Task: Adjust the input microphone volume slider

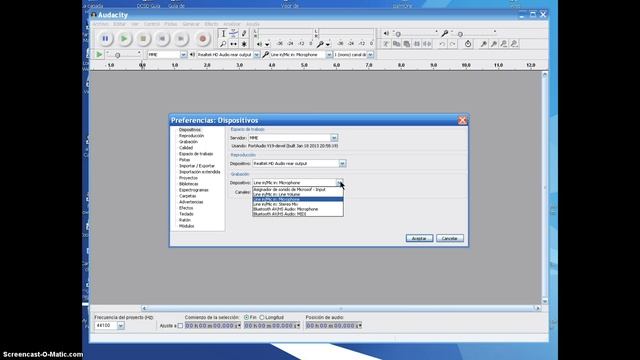Action: [473, 33]
